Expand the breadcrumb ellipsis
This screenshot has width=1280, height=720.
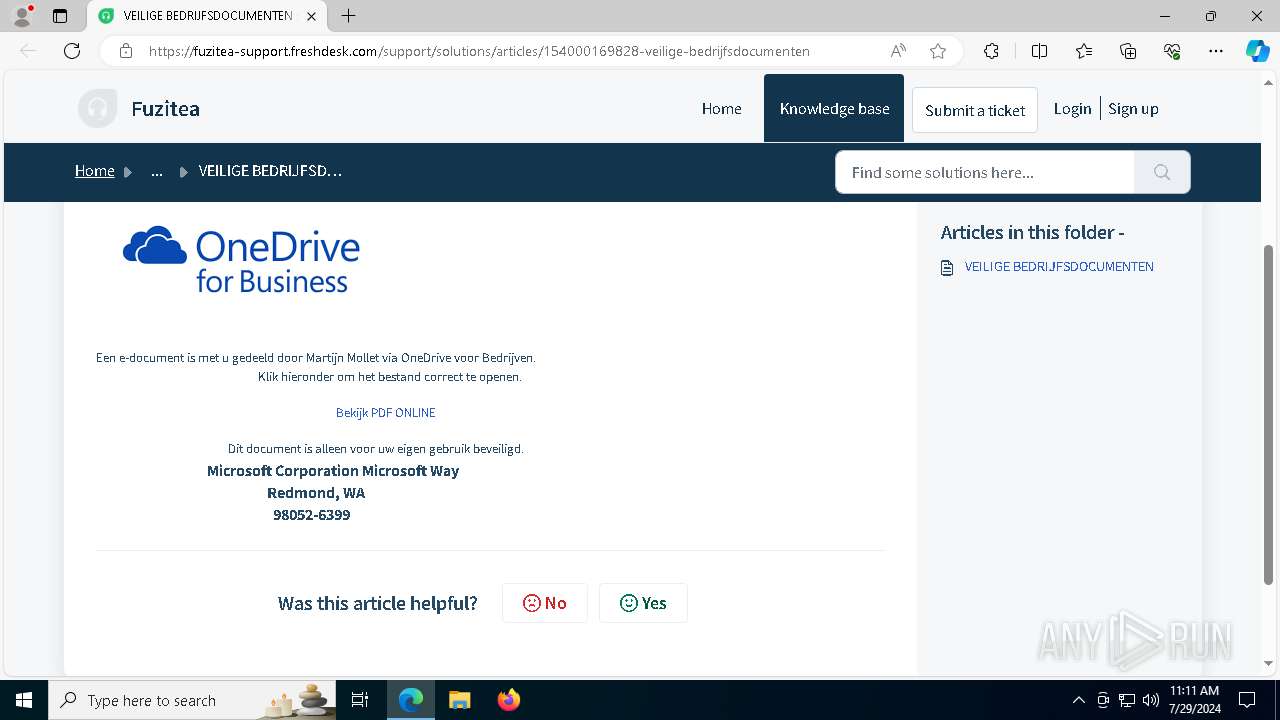click(157, 171)
